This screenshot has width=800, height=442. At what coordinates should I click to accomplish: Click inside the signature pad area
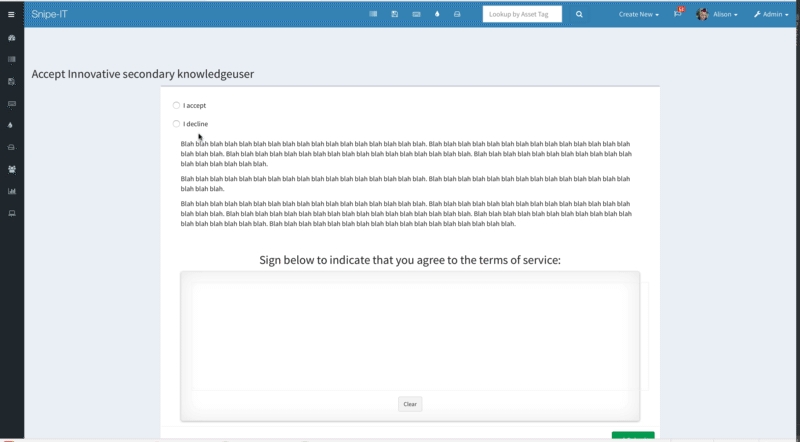click(x=410, y=335)
